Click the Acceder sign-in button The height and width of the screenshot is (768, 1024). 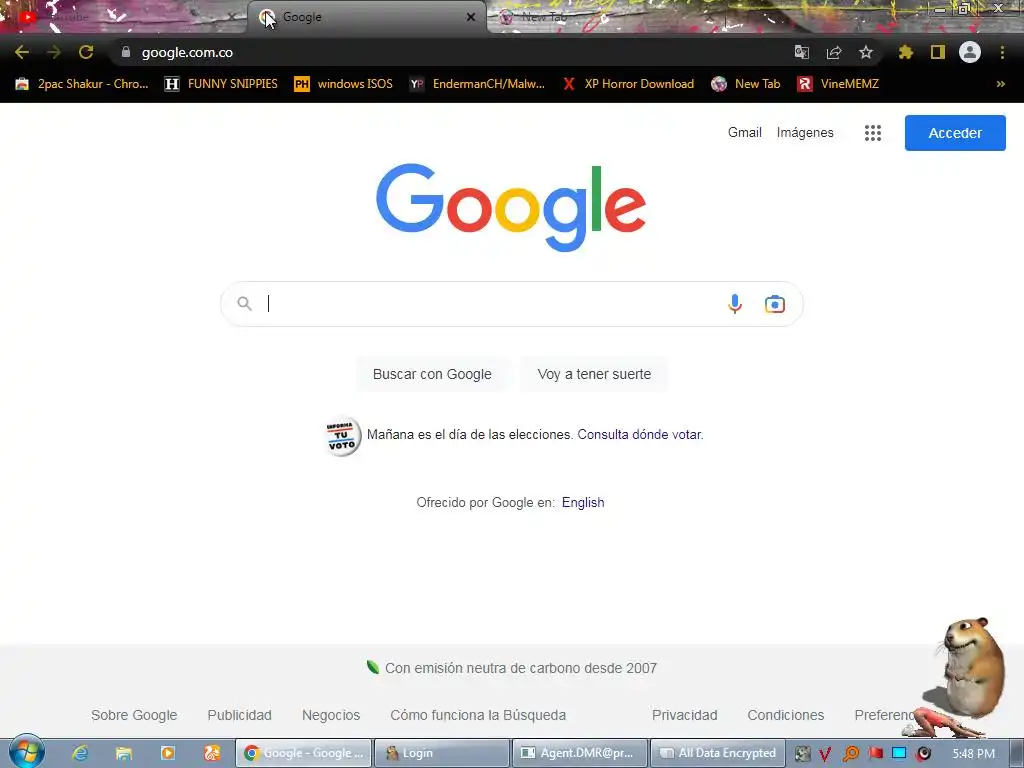955,133
